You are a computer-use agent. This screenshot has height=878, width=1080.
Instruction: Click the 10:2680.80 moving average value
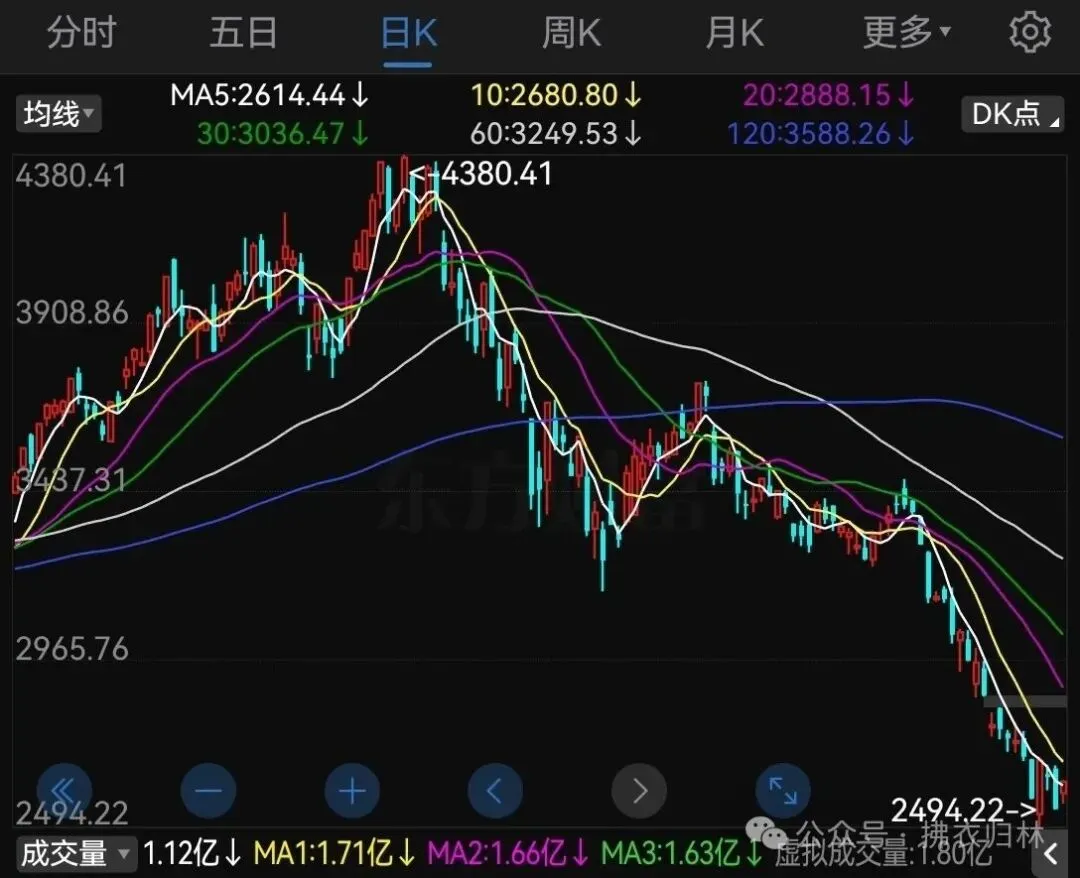[x=556, y=95]
